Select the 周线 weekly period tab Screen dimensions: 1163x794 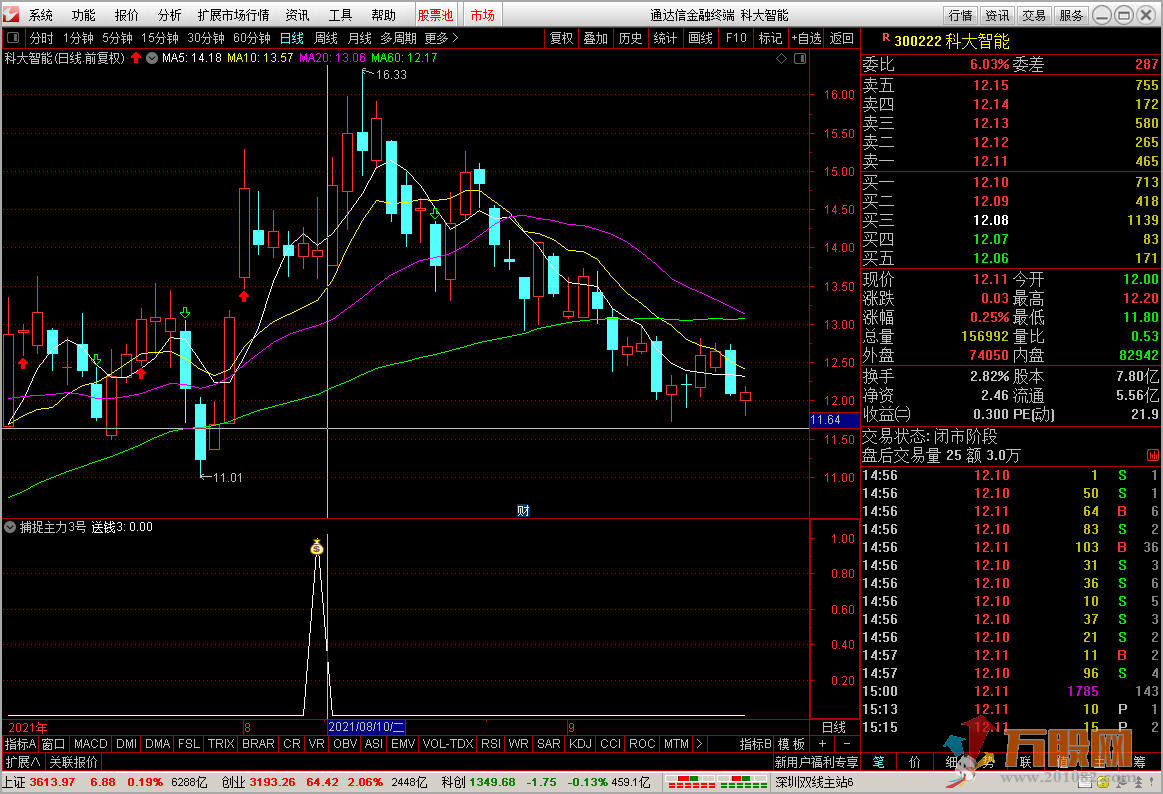tap(326, 38)
